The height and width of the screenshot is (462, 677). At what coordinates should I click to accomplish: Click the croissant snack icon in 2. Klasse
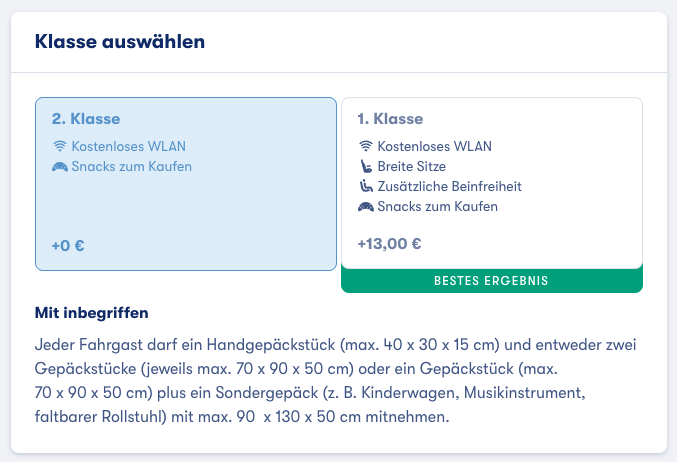click(60, 167)
